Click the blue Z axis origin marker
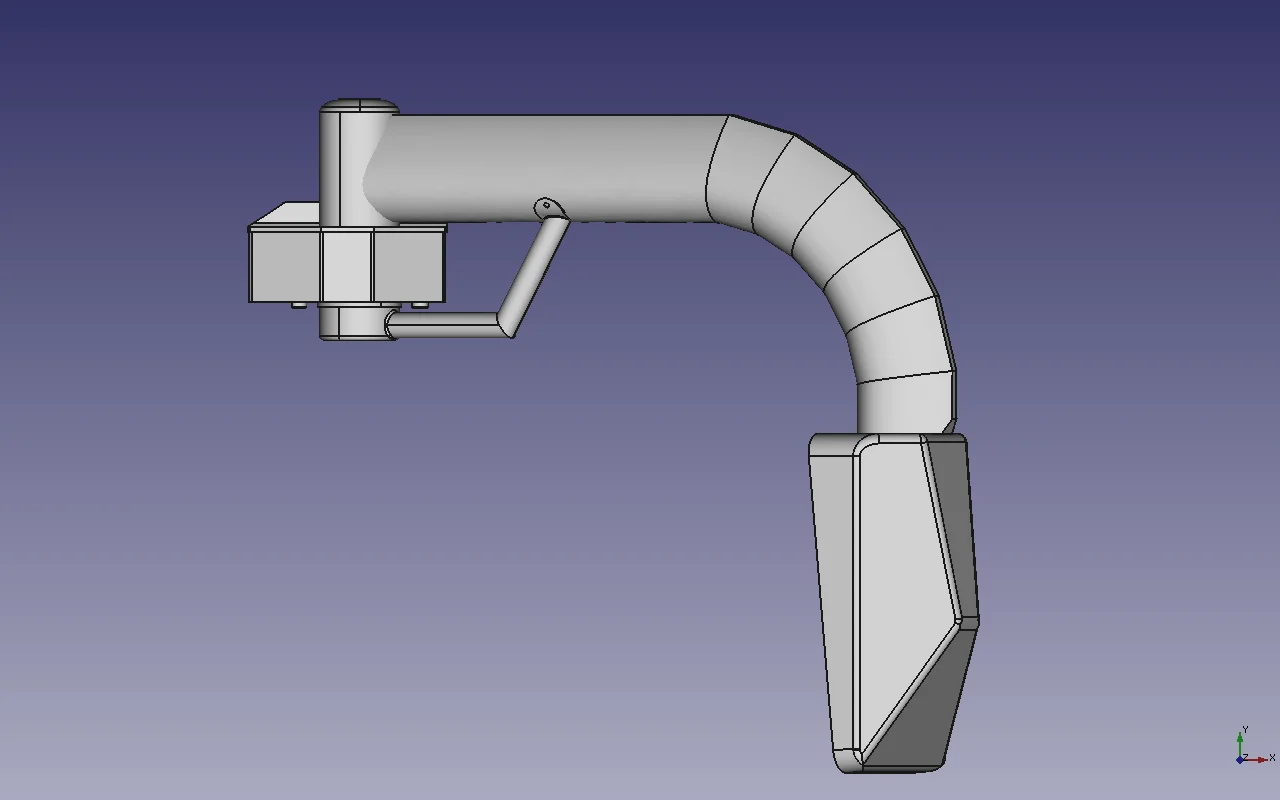1280x800 pixels. click(1240, 760)
